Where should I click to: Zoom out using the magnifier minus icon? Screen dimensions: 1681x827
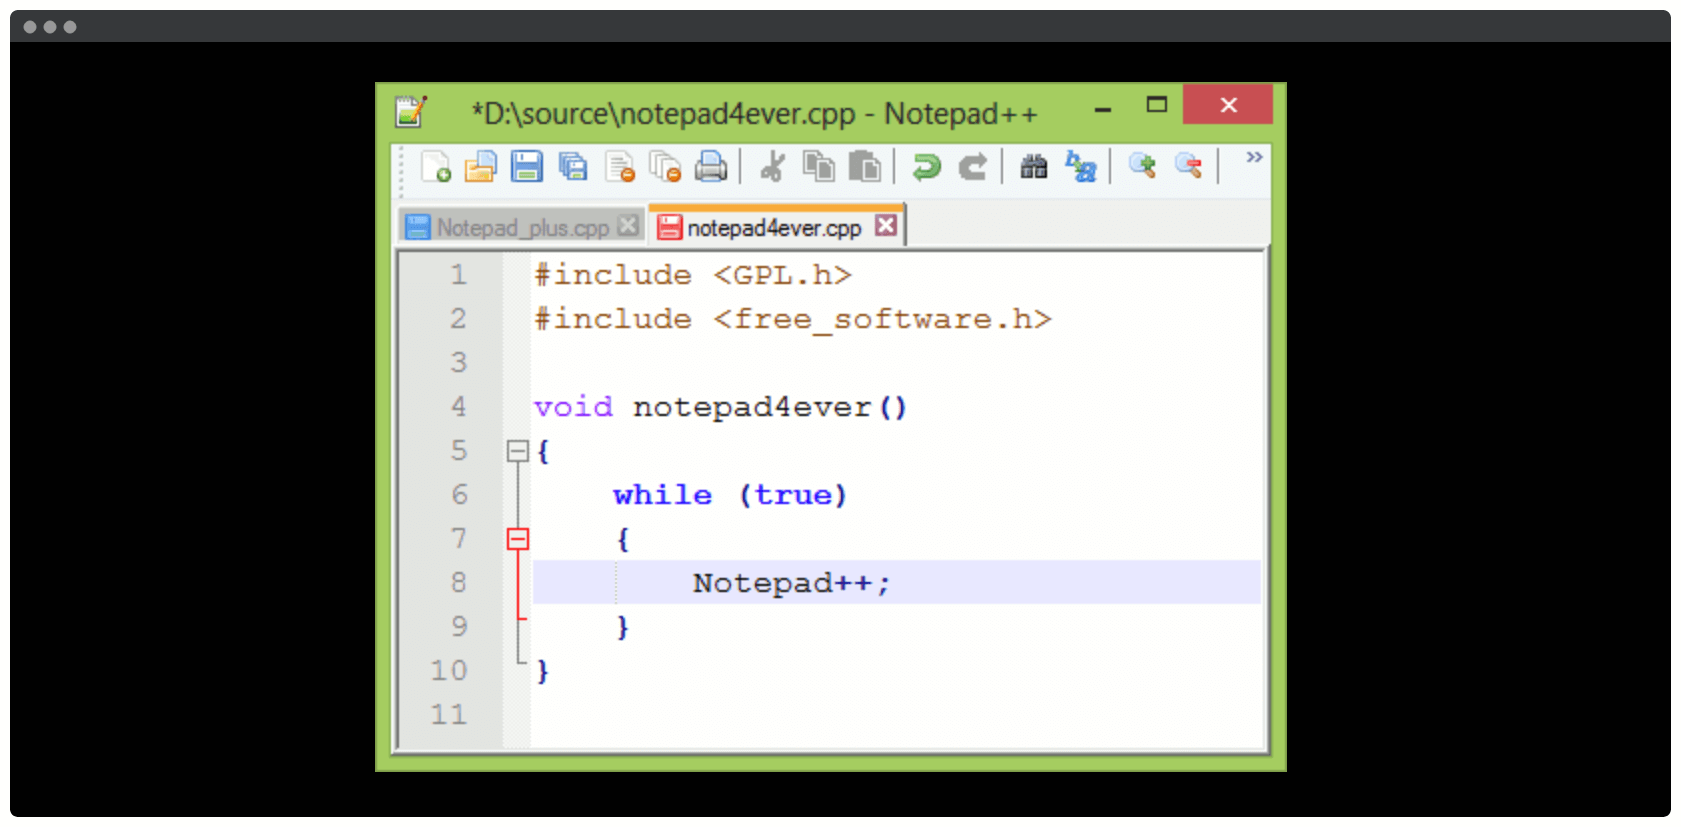pyautogui.click(x=1188, y=166)
